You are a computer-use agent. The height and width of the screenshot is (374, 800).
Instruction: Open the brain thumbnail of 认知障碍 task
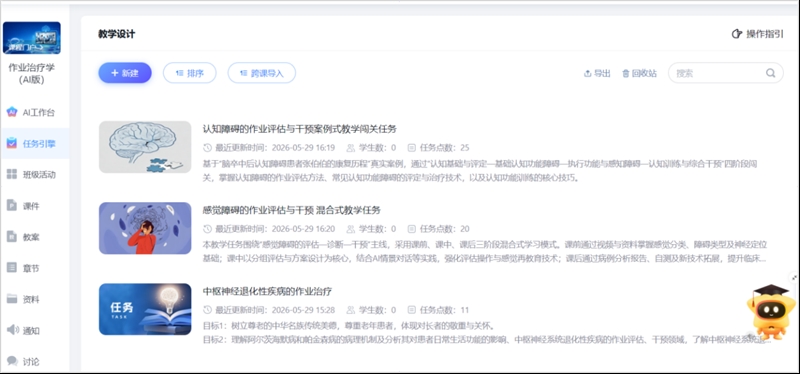tap(145, 147)
